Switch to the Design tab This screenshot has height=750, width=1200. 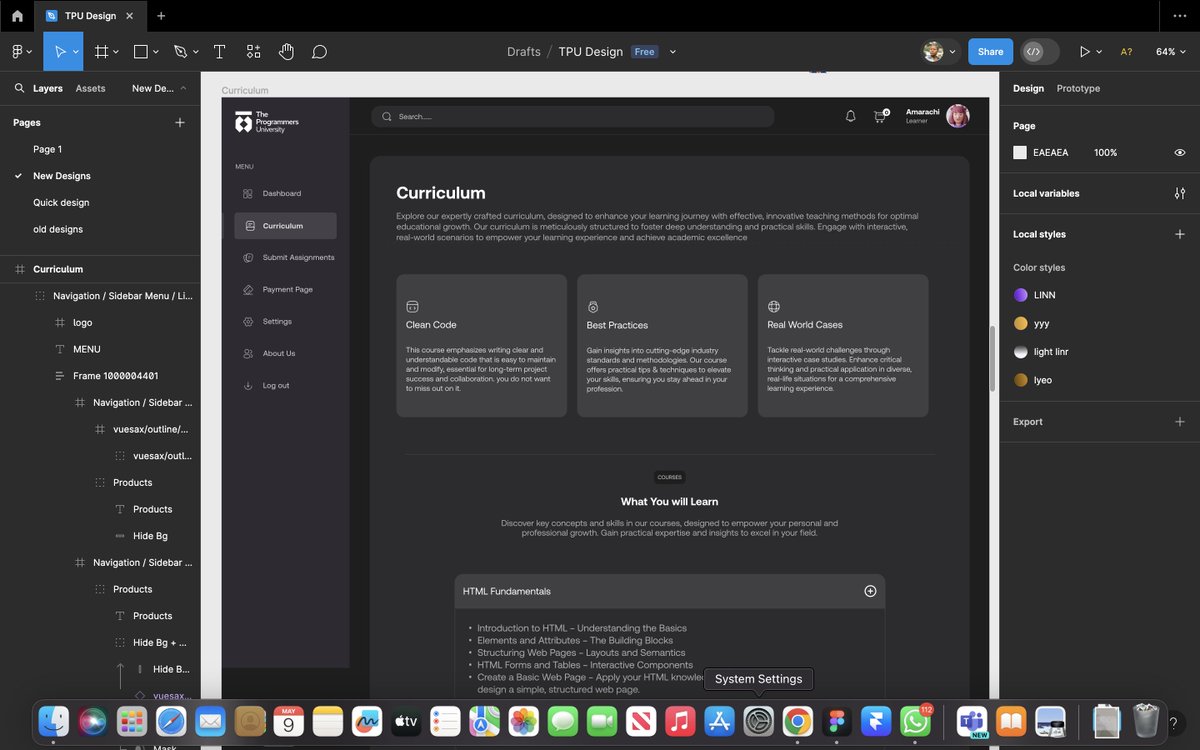coord(1028,88)
